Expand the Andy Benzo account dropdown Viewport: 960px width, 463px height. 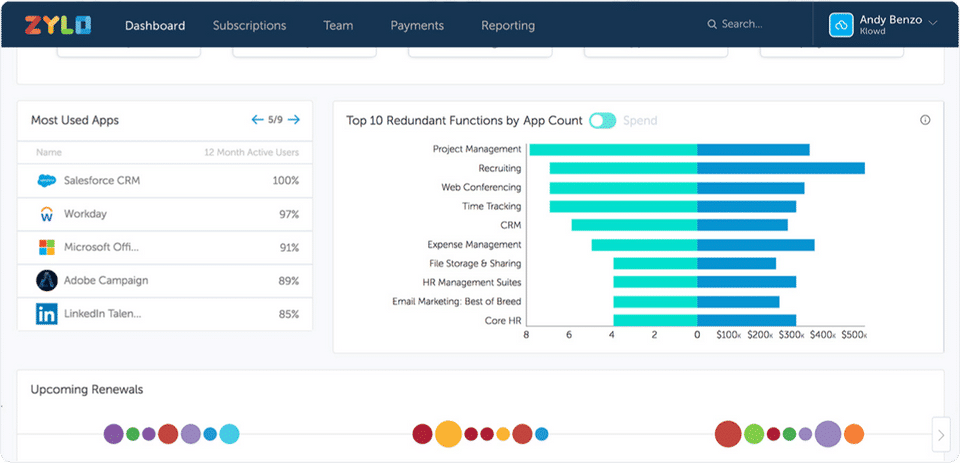(x=933, y=22)
